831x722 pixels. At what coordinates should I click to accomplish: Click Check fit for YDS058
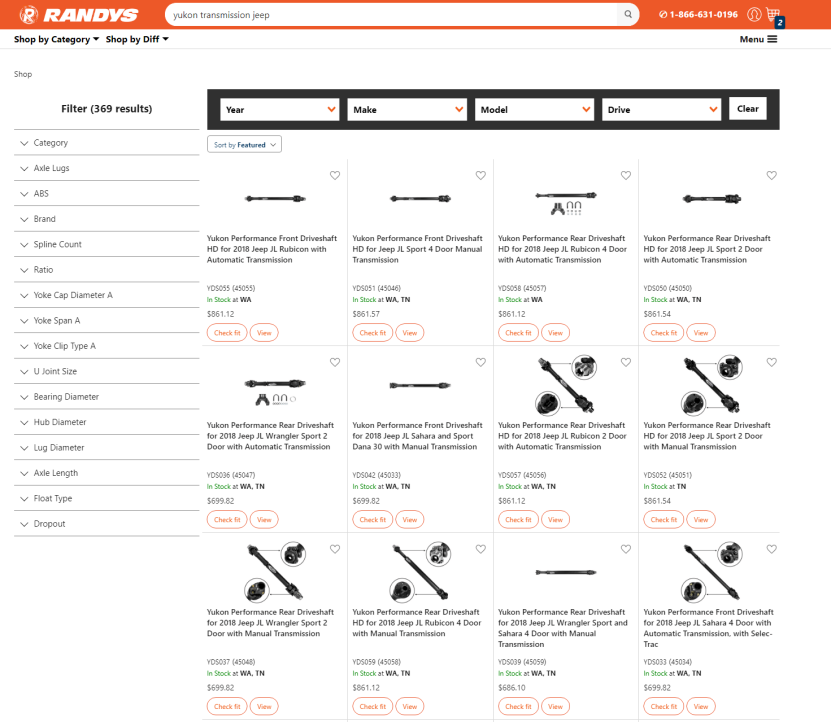pos(518,333)
